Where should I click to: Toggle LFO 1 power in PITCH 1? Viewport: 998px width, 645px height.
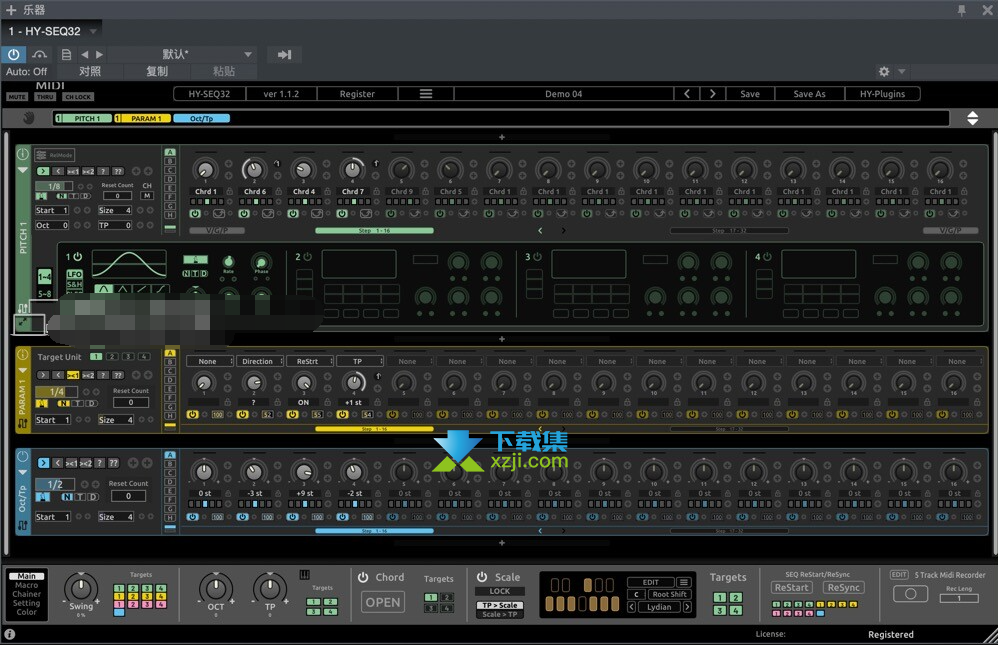point(77,257)
